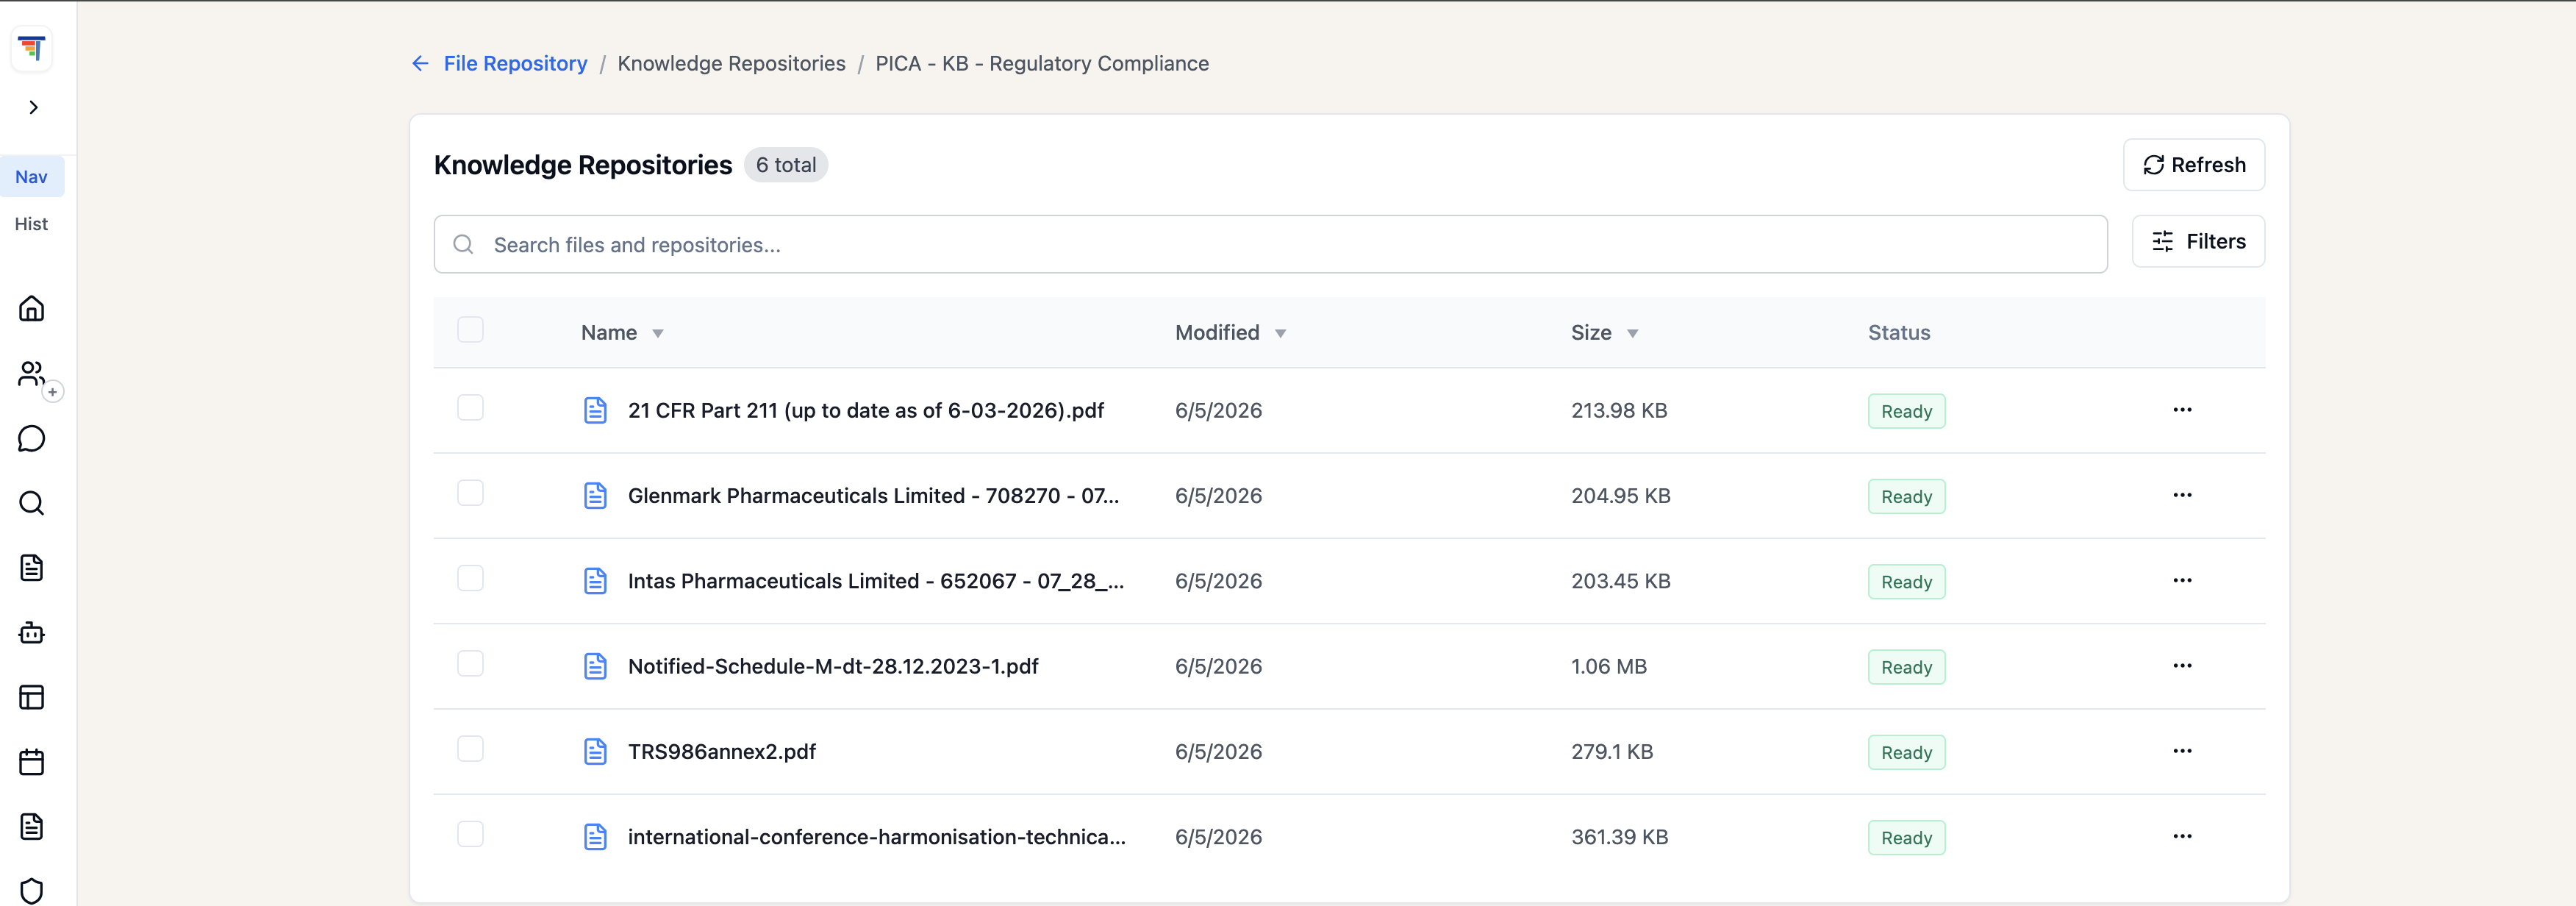The width and height of the screenshot is (2576, 906).
Task: Click file icon of Notified-Schedule-M
Action: (595, 666)
